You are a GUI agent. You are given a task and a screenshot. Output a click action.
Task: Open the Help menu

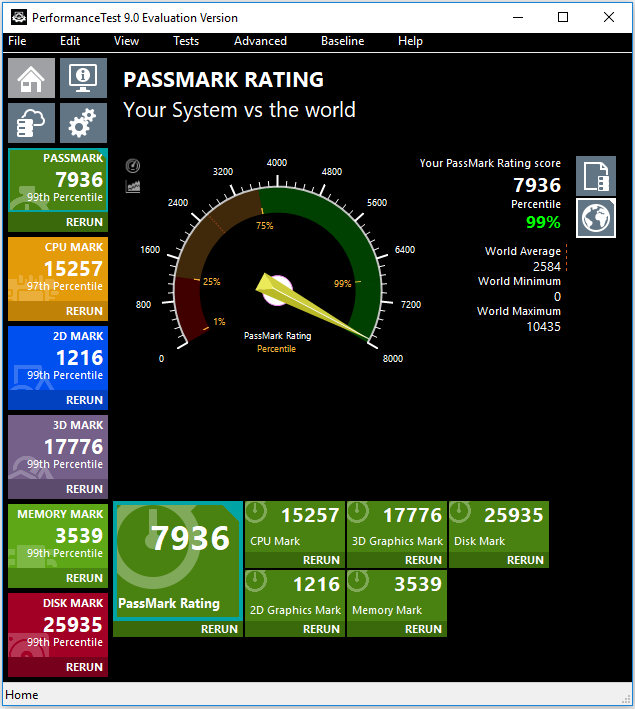coord(410,41)
